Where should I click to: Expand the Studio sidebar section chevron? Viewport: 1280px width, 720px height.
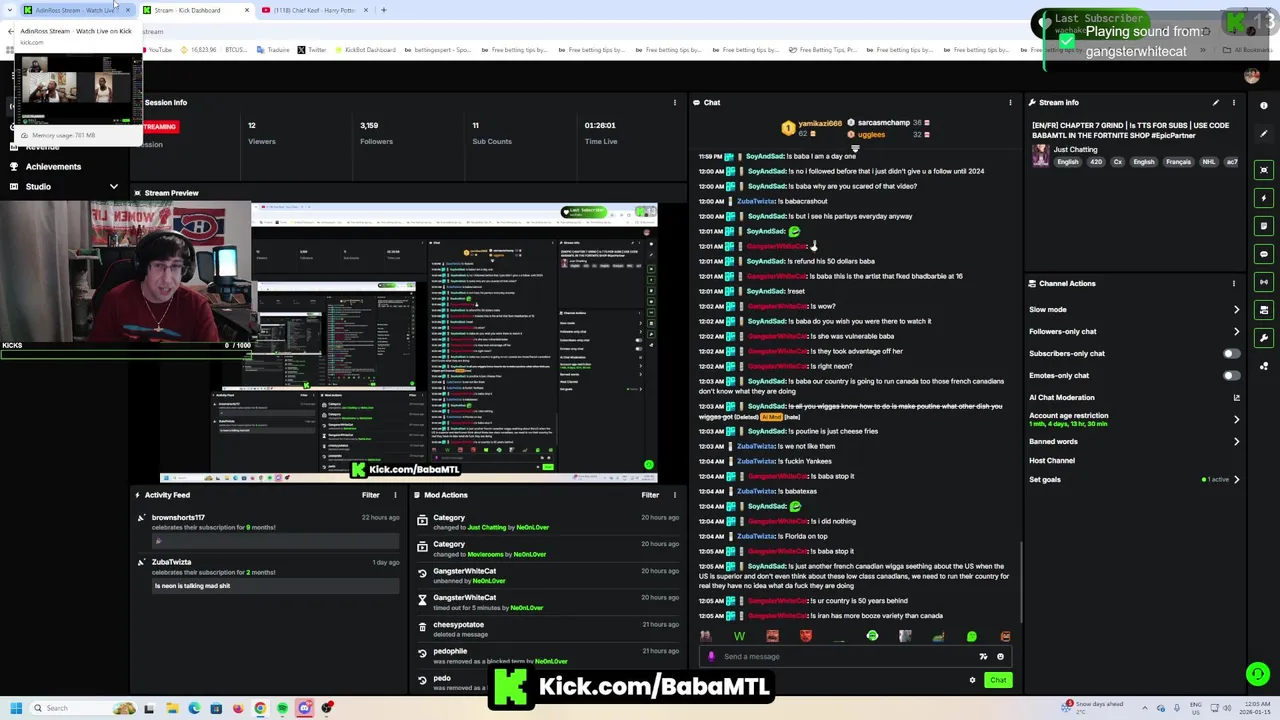(113, 187)
